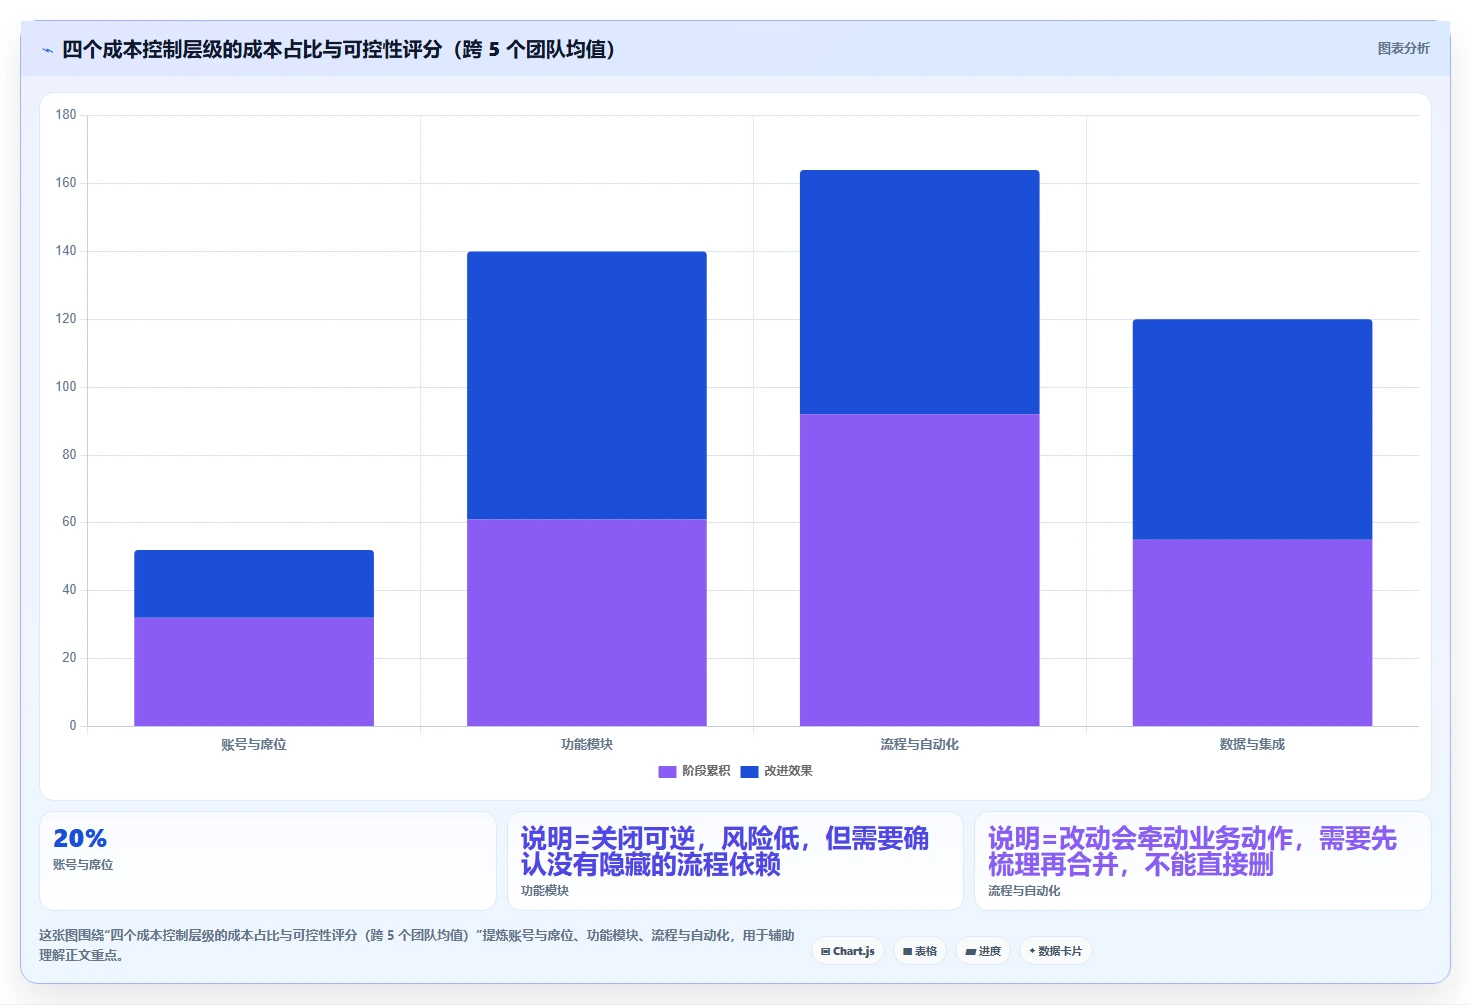Click the purple bar segment for 功能模块

coord(587,622)
